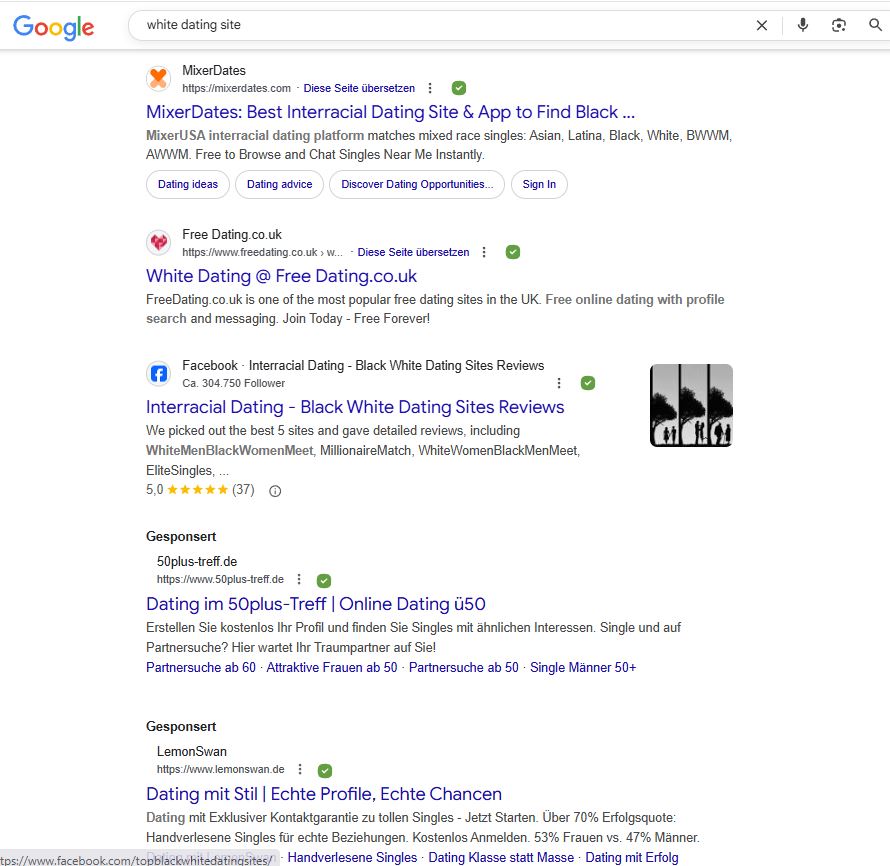Viewport: 890px width, 866px height.
Task: Open Dating im 50plus-Treff ad link
Action: tap(315, 604)
